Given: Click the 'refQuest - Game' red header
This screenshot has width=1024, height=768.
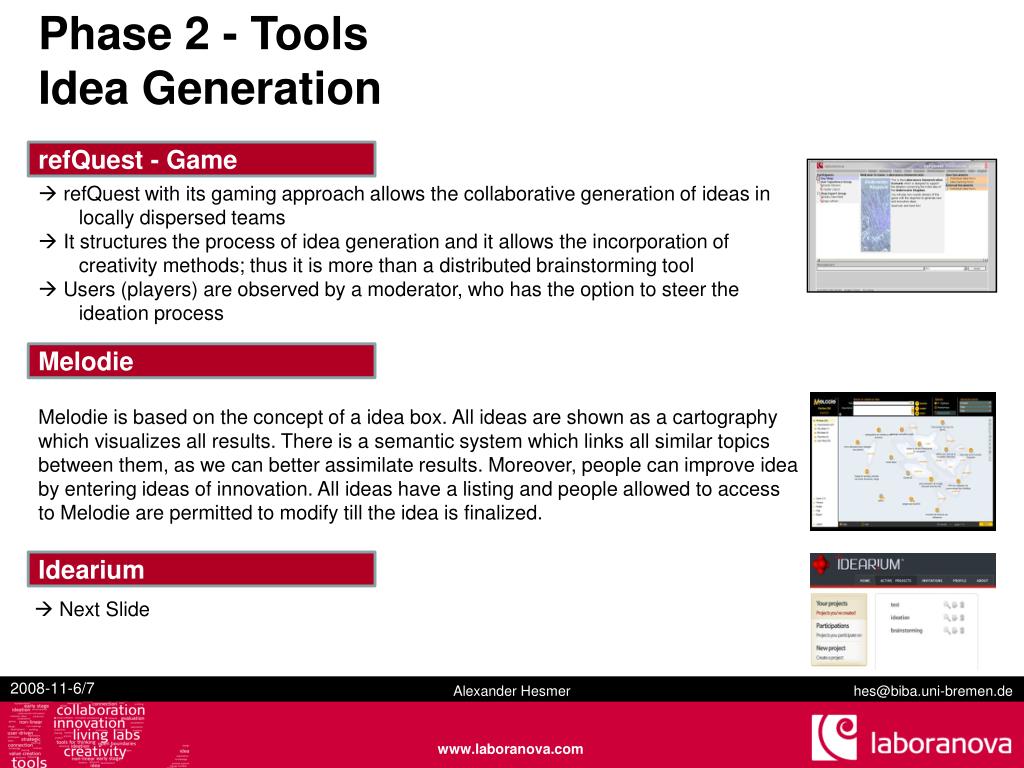Looking at the screenshot, I should coord(201,159).
